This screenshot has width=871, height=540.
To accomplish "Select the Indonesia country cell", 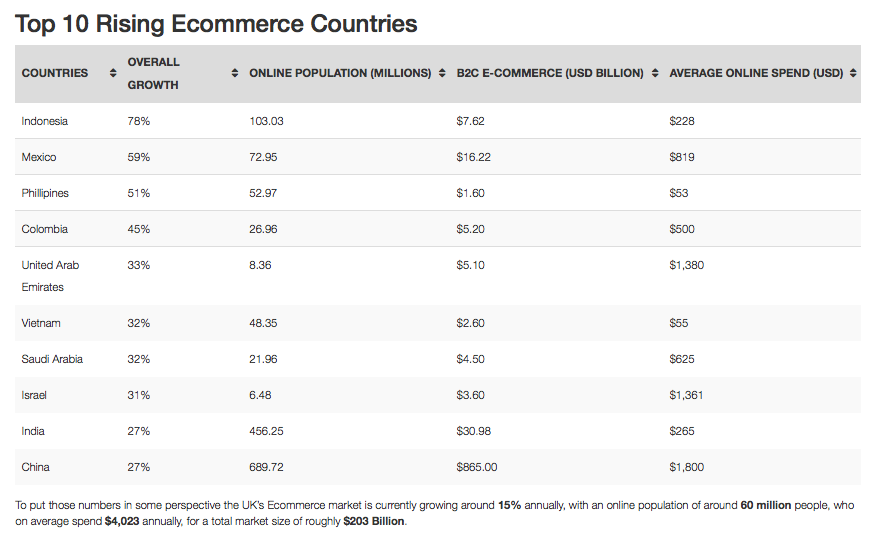I will (x=45, y=121).
